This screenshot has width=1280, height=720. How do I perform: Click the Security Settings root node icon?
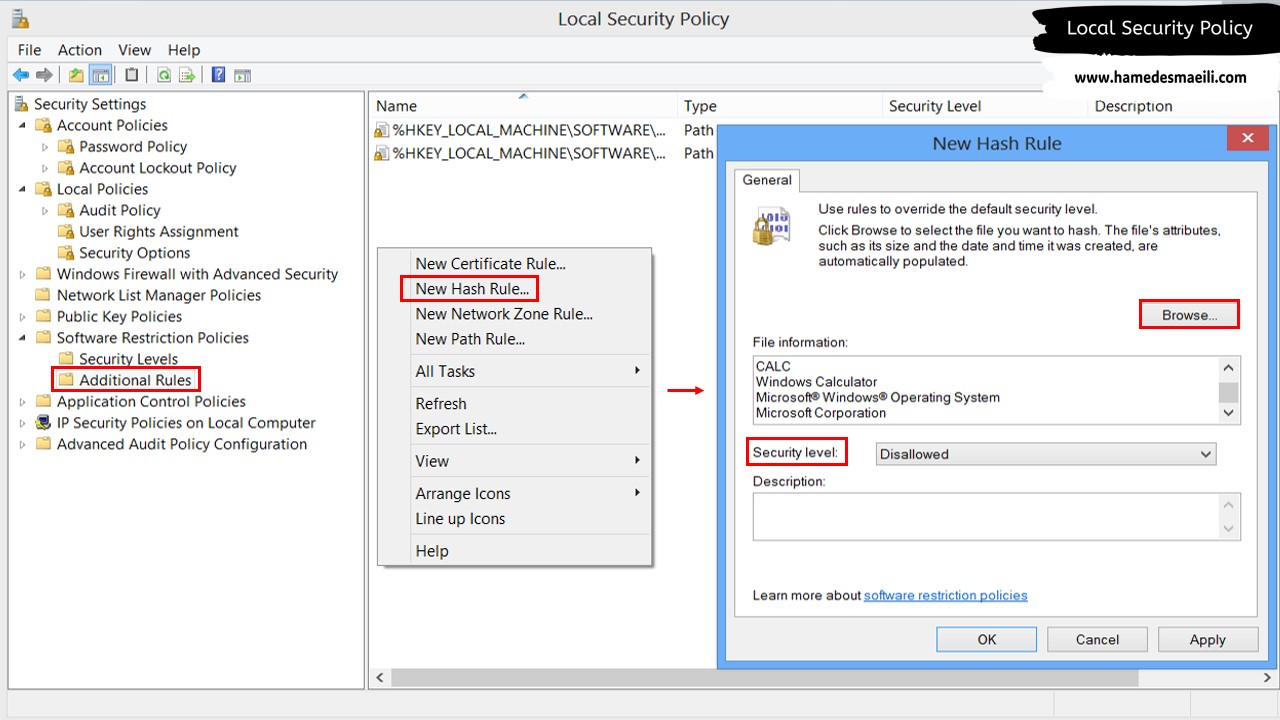[x=22, y=104]
